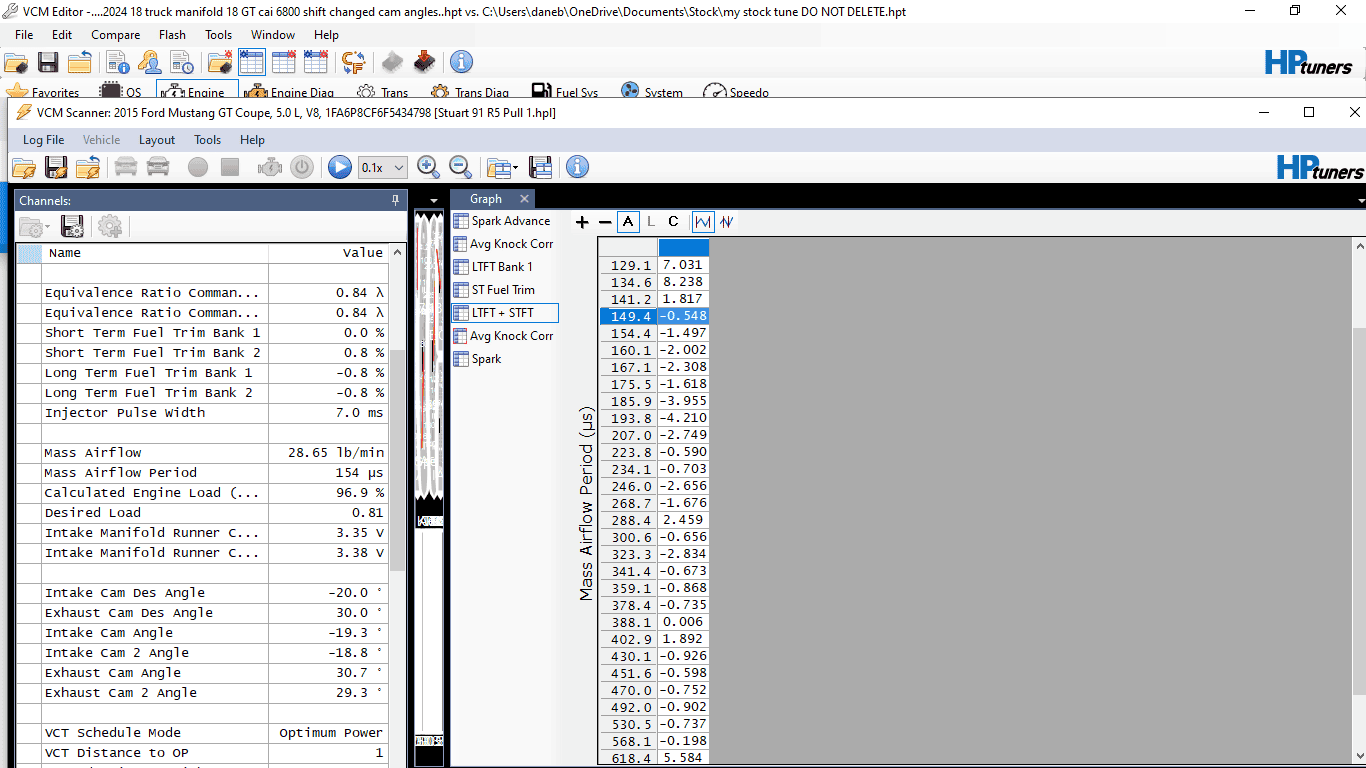Open a log file in VCM Scanner toolbar
The image size is (1366, 768).
(x=24, y=167)
